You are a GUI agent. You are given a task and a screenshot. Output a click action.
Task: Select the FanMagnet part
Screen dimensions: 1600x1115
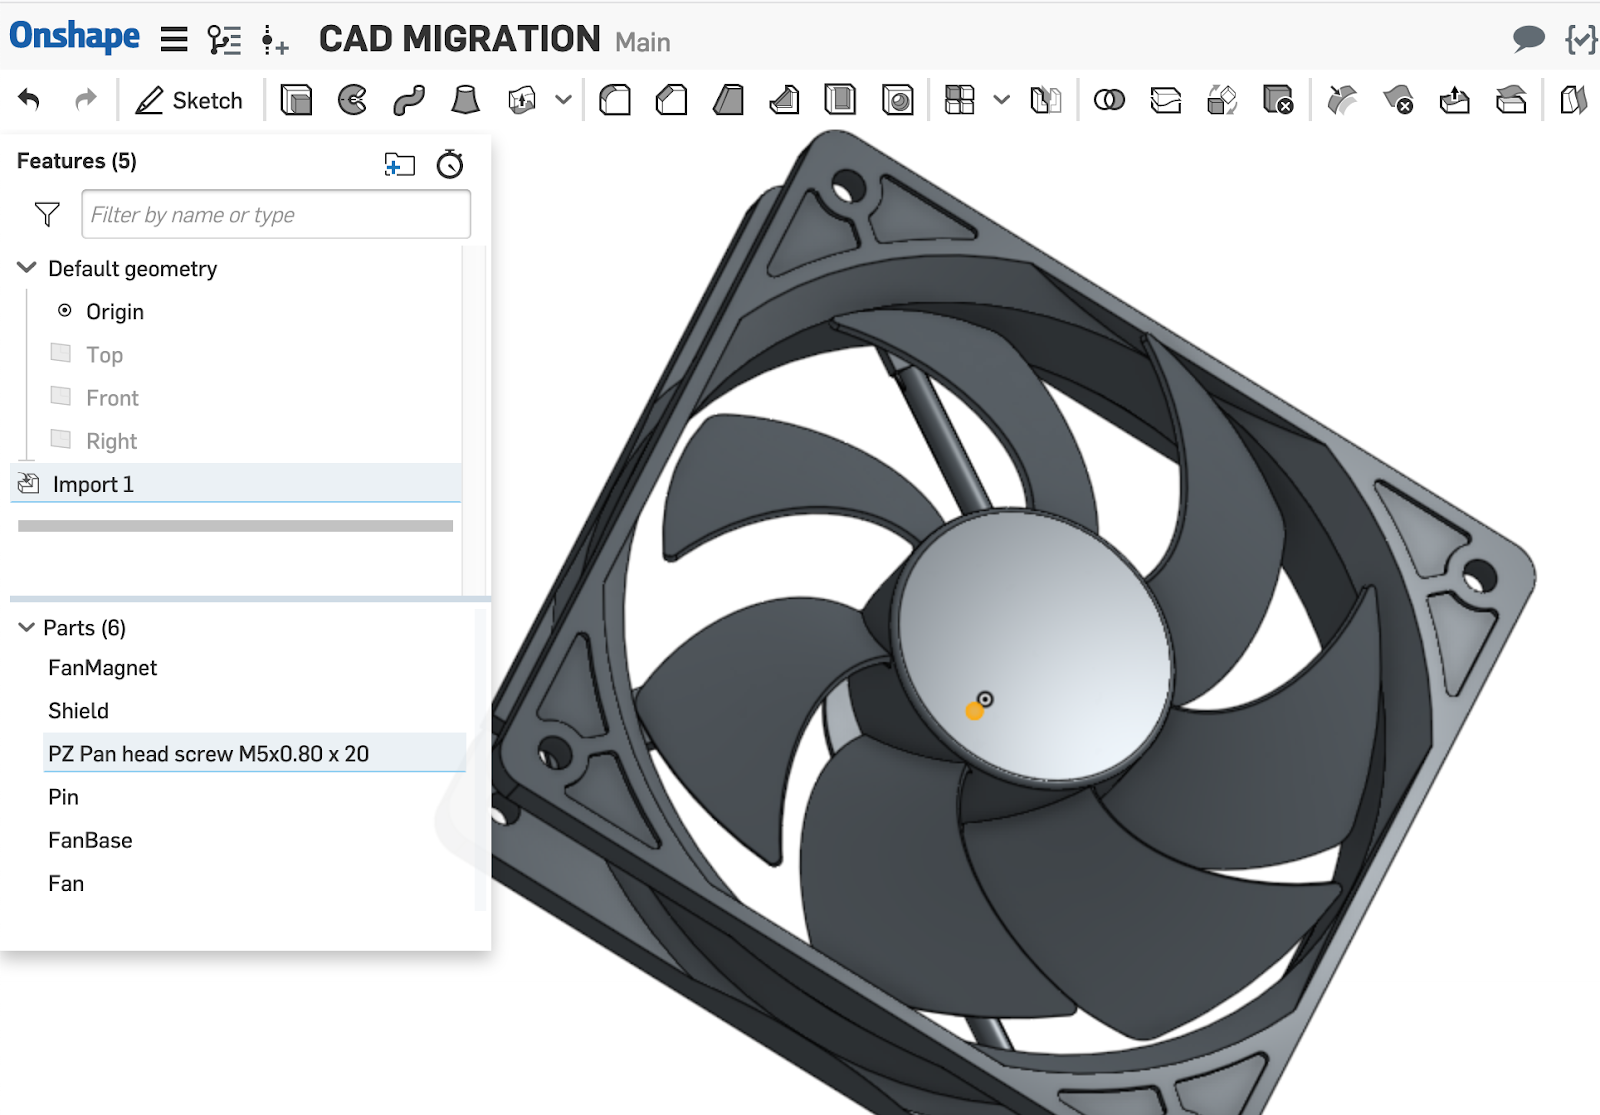(x=102, y=668)
